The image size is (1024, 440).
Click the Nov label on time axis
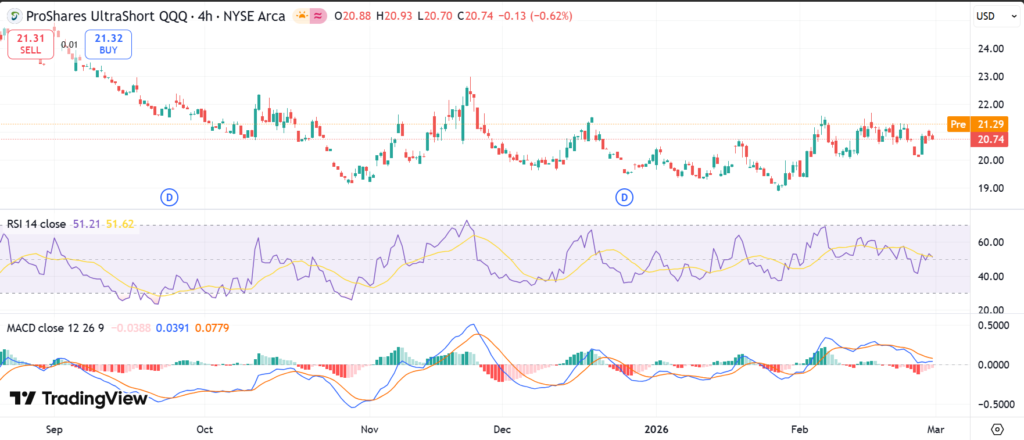(369, 428)
